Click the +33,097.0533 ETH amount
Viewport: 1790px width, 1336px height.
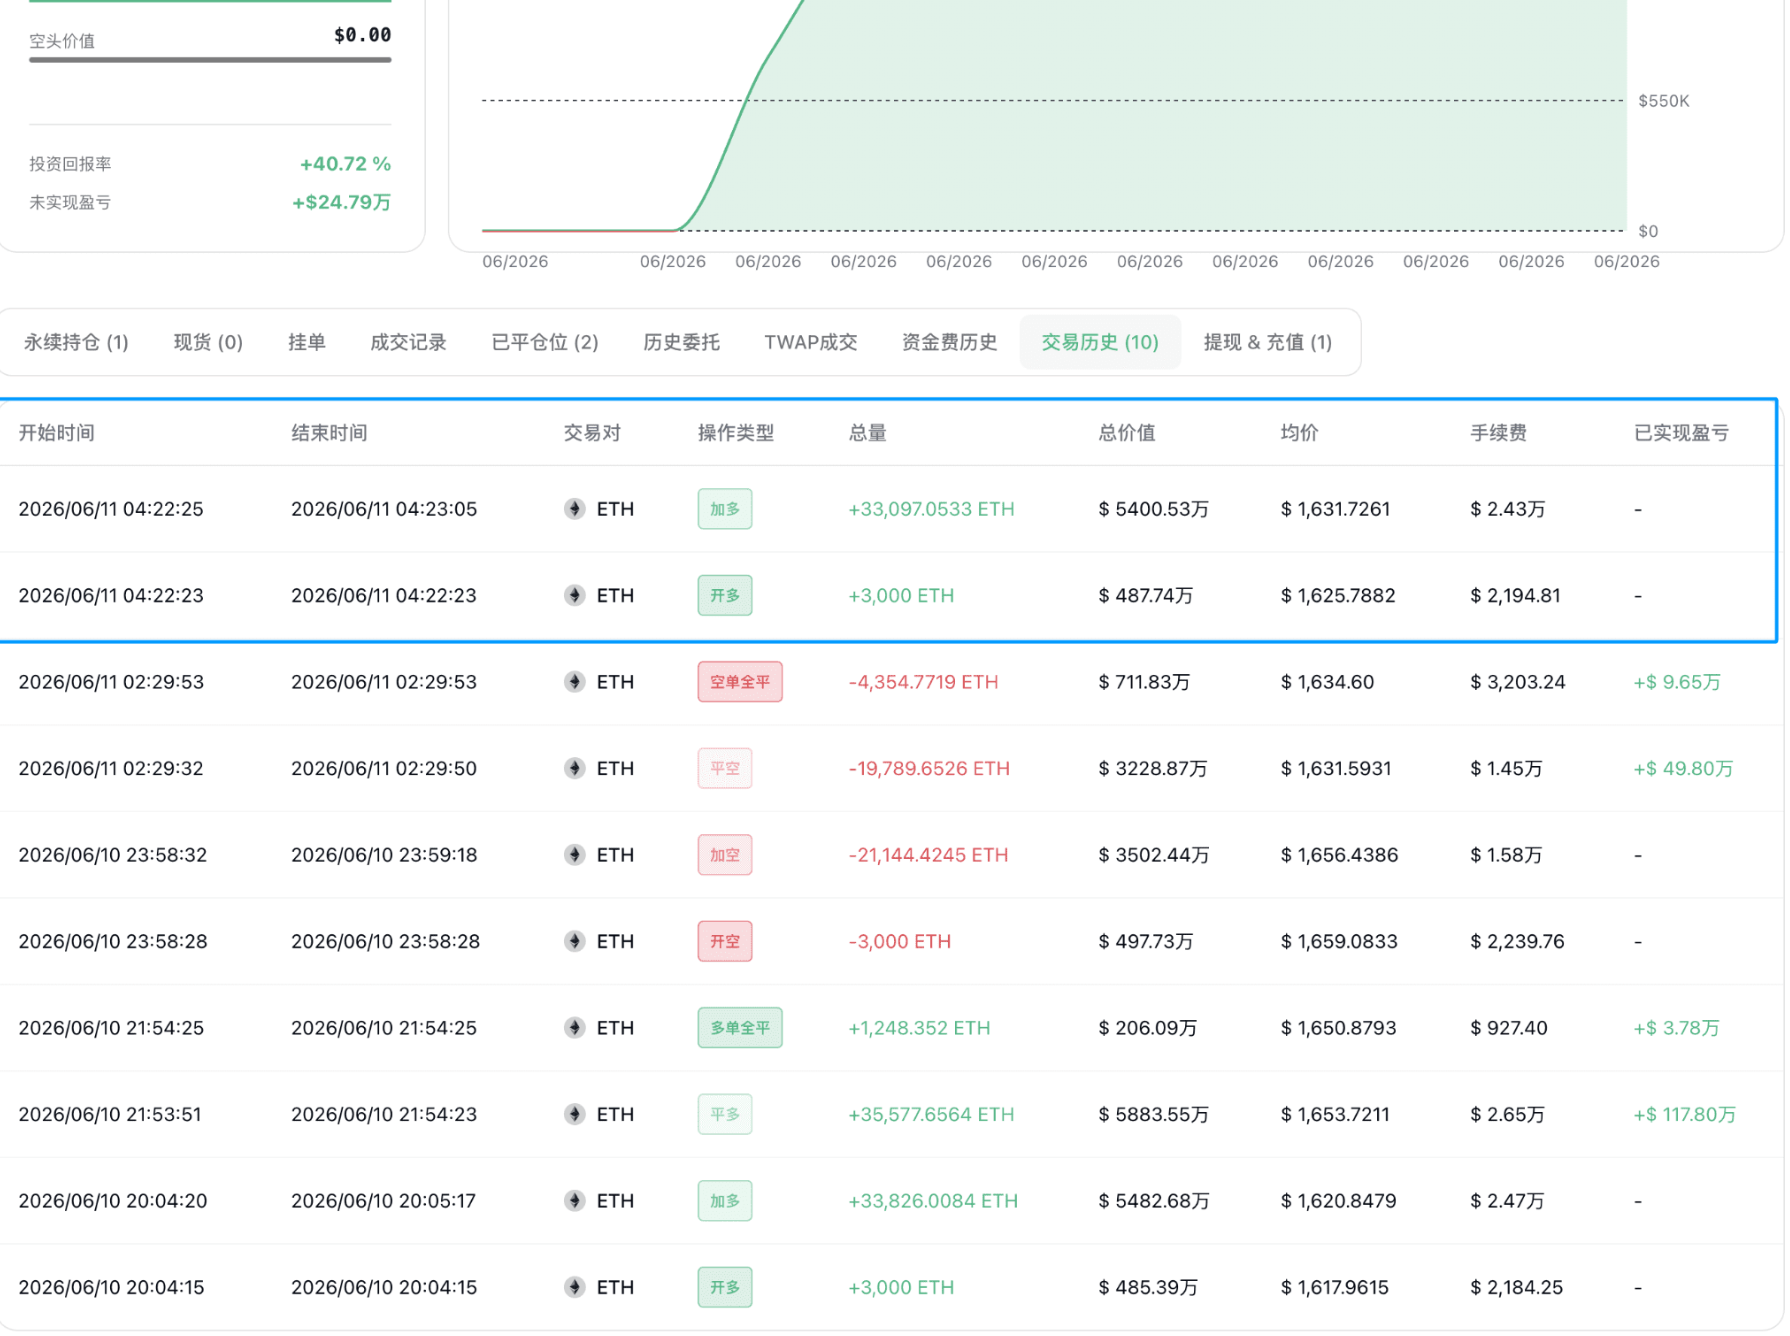tap(931, 509)
